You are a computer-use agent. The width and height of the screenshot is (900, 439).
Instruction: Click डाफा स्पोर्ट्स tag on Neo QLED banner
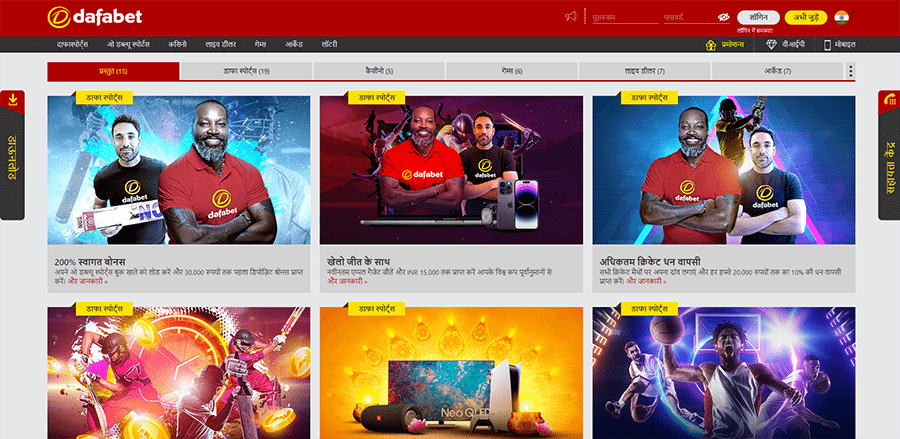click(x=377, y=309)
